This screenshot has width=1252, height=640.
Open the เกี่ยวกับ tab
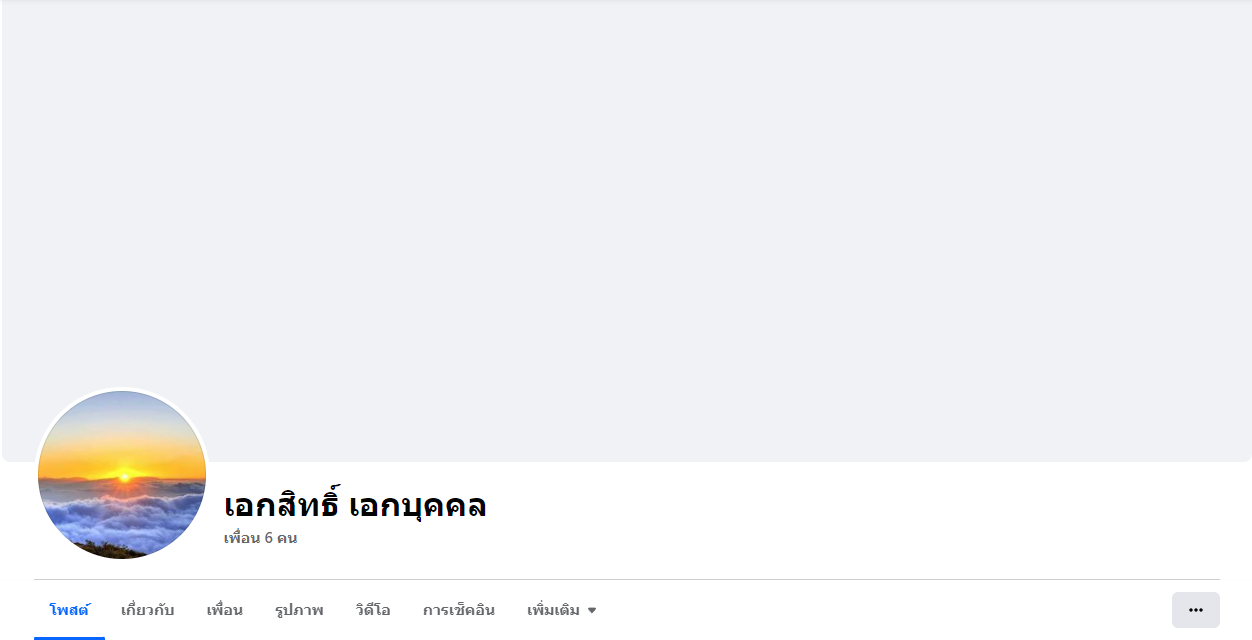(x=148, y=610)
